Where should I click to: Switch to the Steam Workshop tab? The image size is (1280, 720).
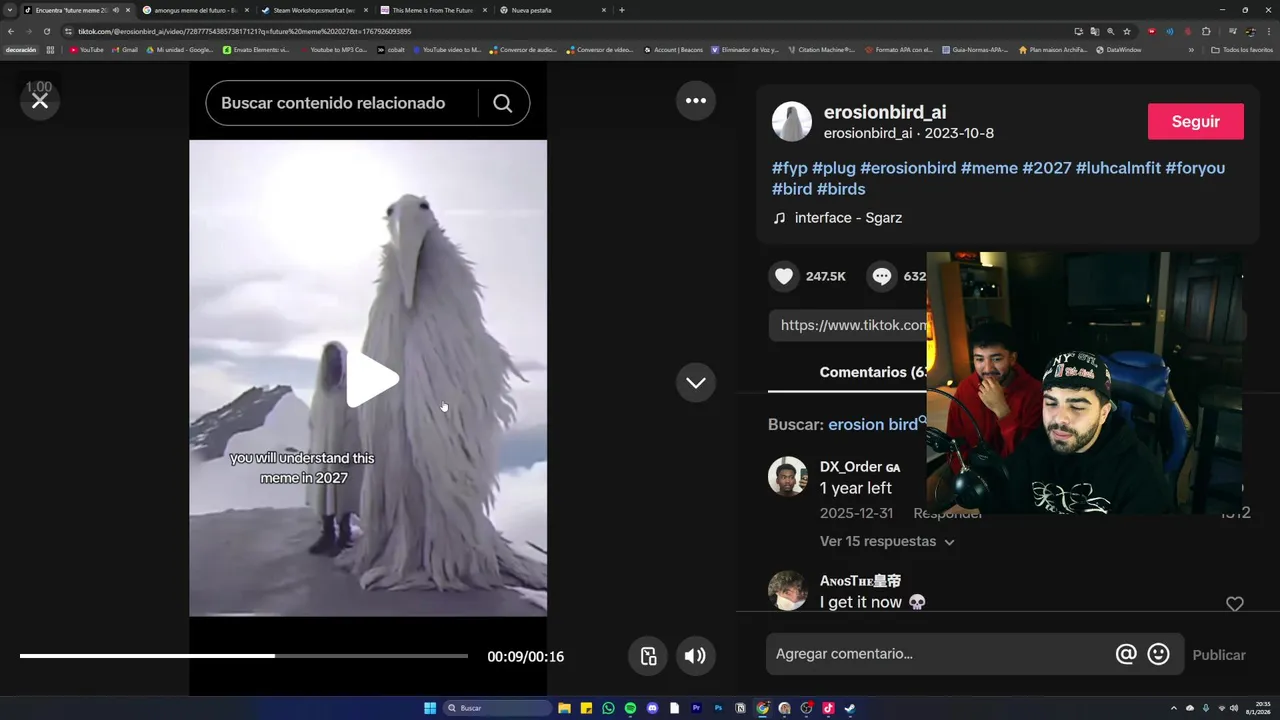(x=313, y=10)
